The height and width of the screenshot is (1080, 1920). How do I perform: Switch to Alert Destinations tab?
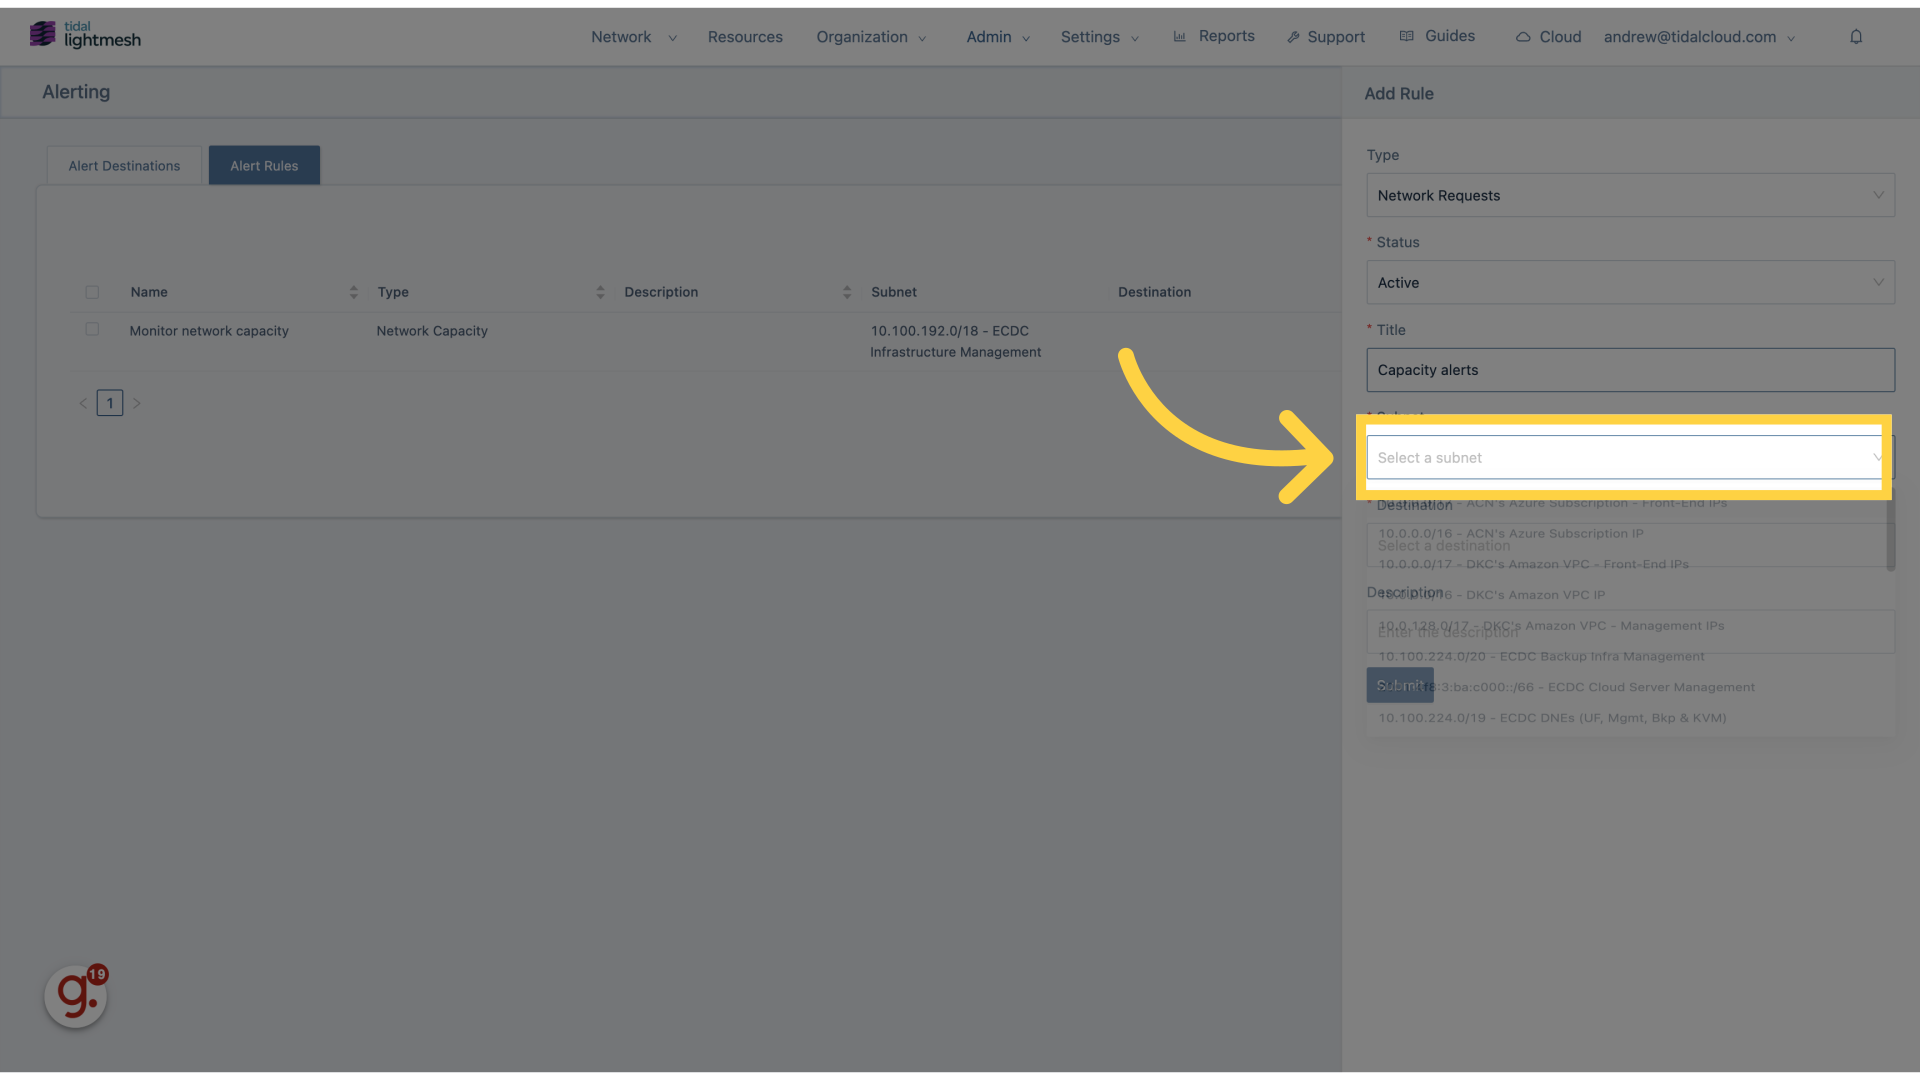click(x=124, y=165)
